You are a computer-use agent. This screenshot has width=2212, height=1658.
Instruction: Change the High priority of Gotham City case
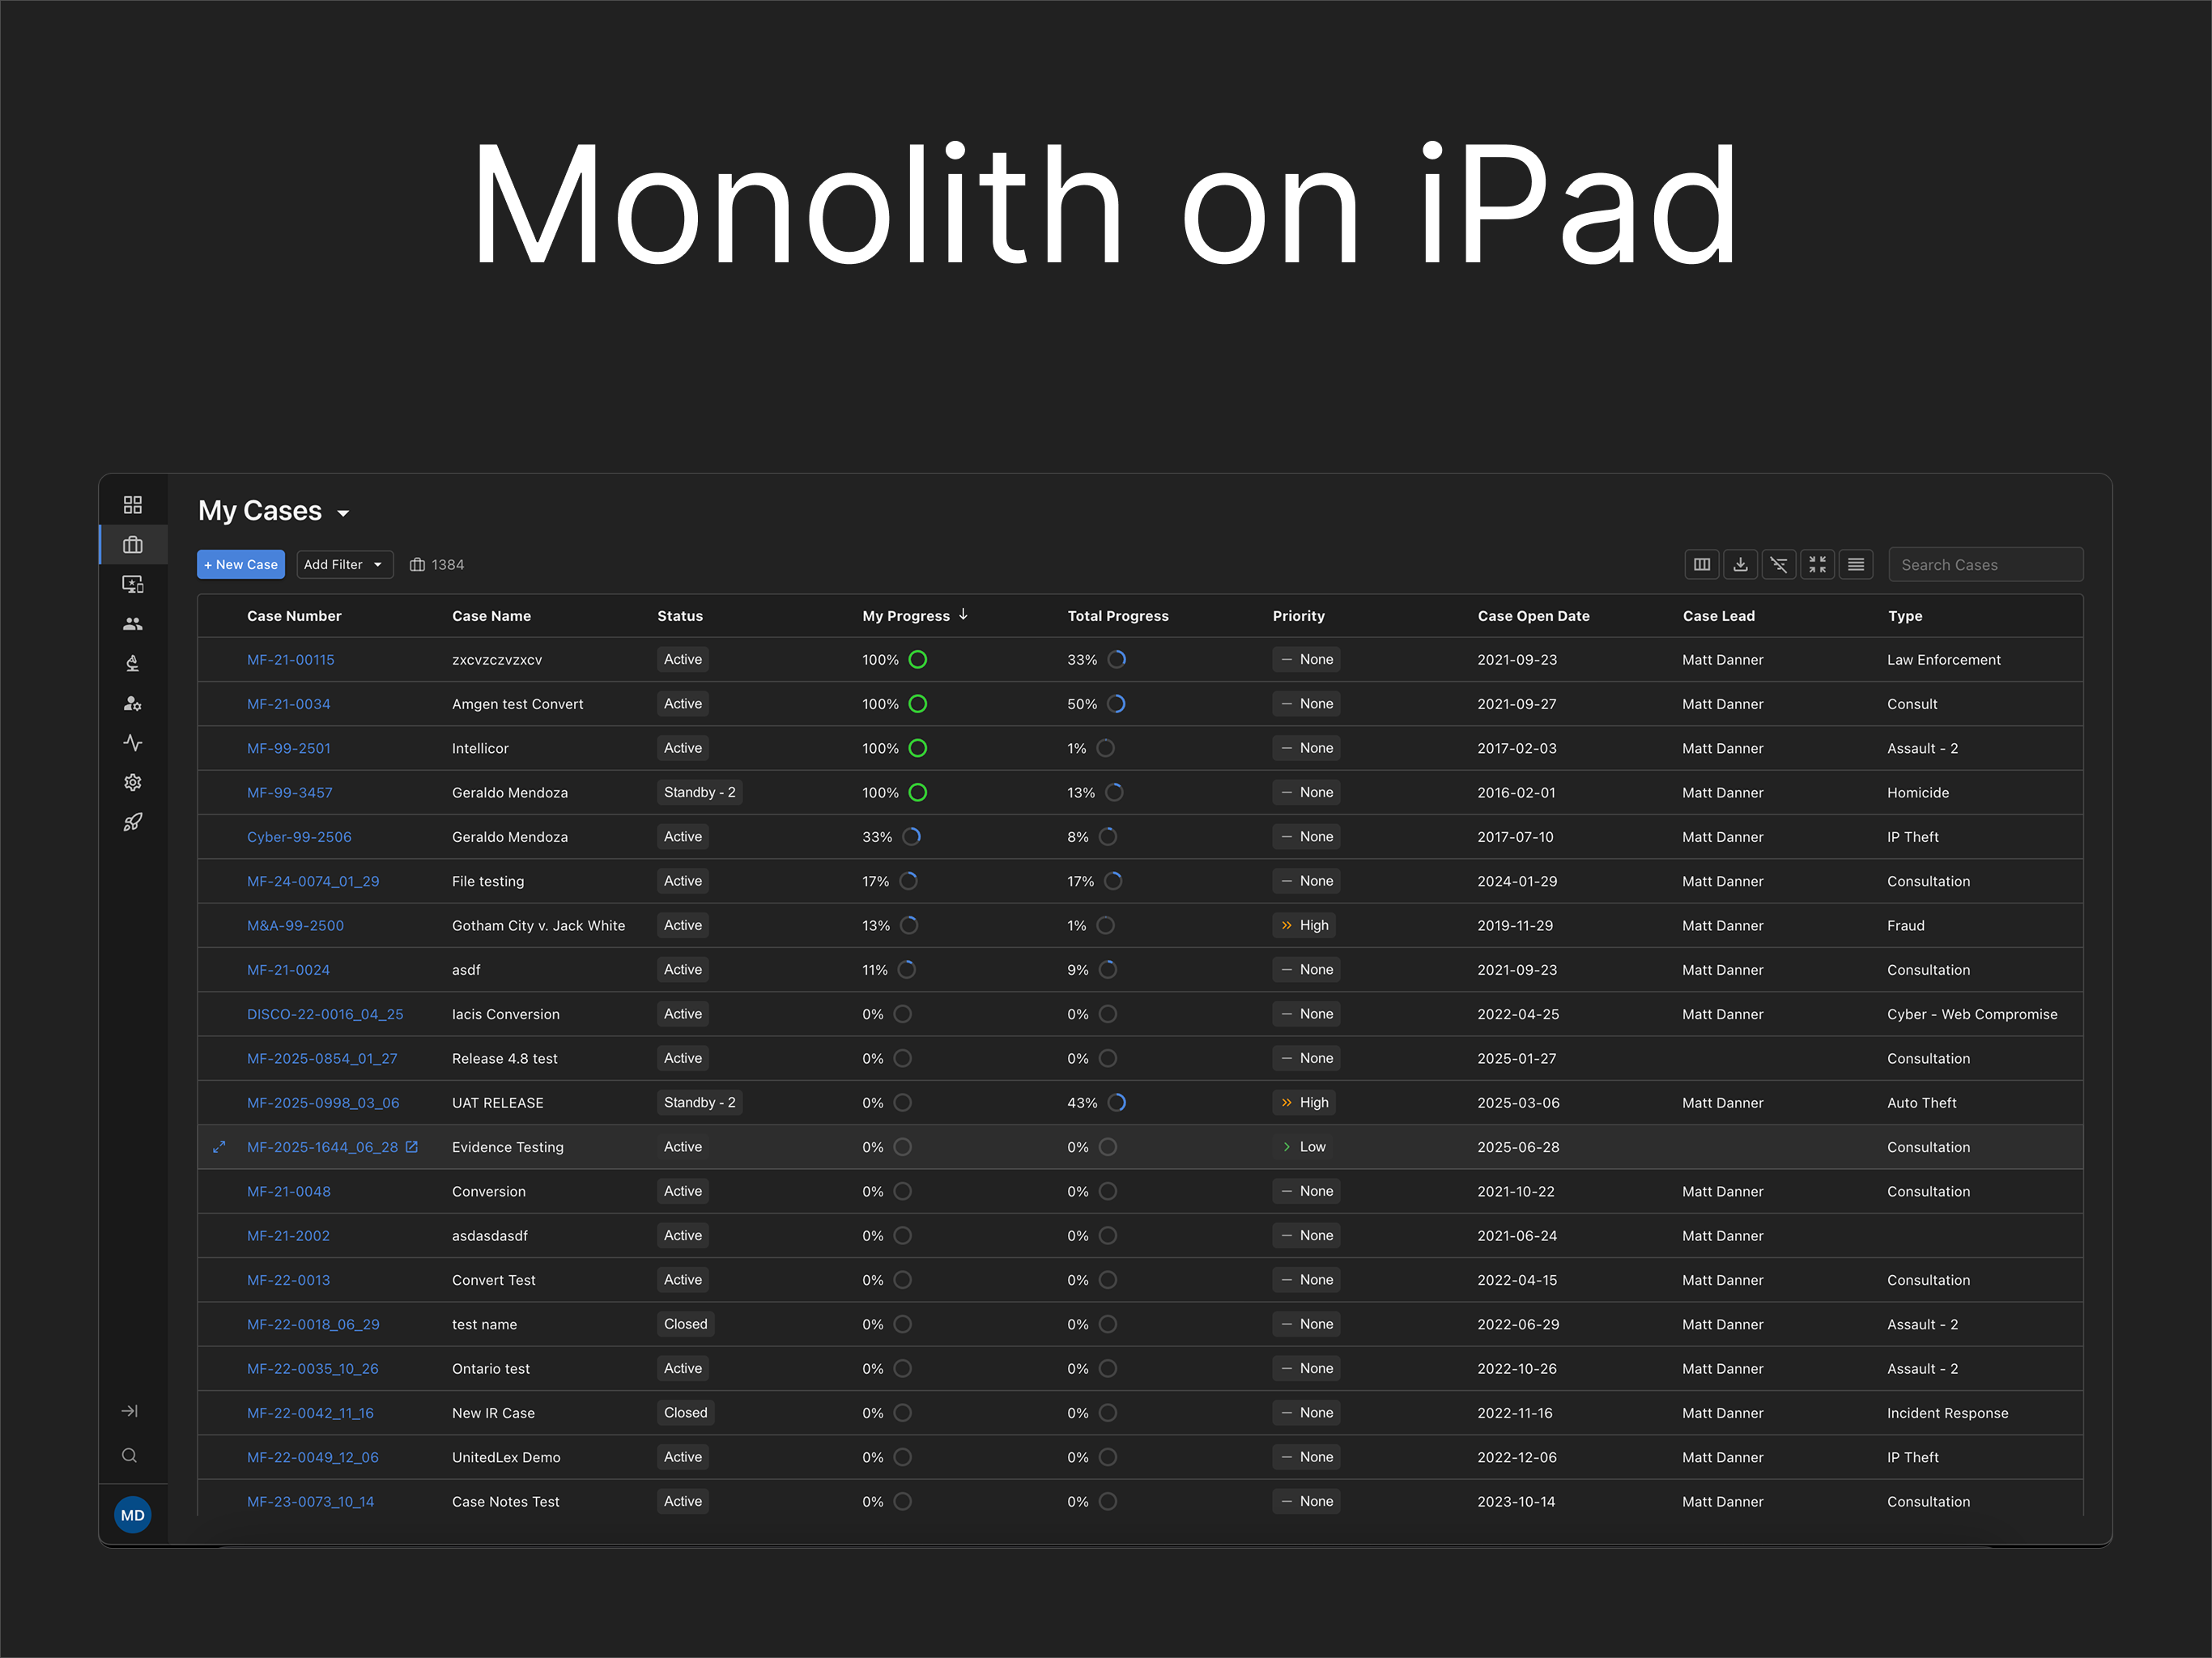pos(1304,926)
